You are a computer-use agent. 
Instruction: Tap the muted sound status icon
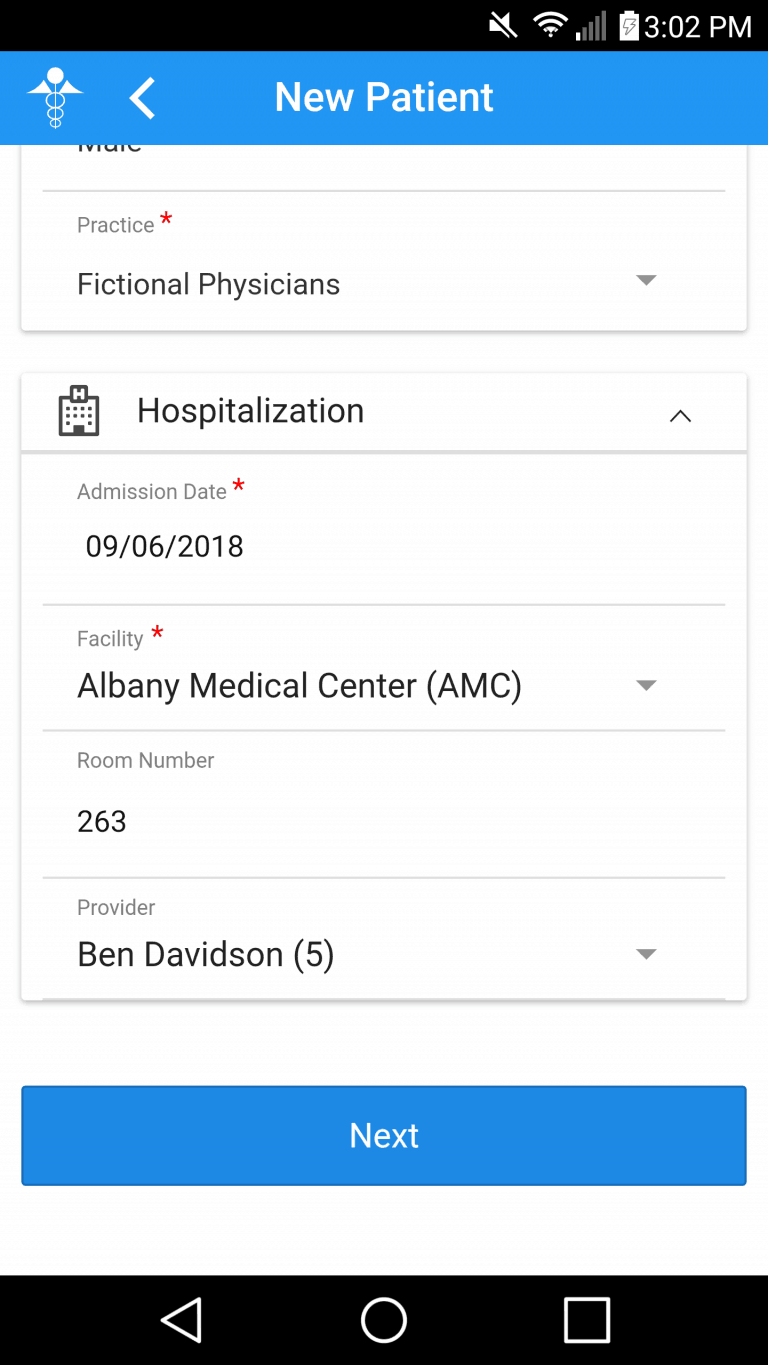click(503, 25)
